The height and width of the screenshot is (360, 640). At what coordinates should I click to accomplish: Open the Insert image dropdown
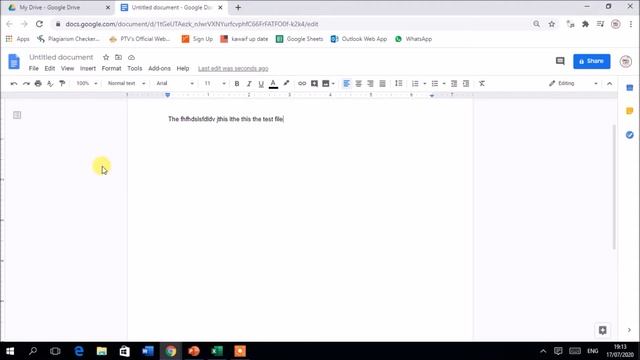click(328, 83)
